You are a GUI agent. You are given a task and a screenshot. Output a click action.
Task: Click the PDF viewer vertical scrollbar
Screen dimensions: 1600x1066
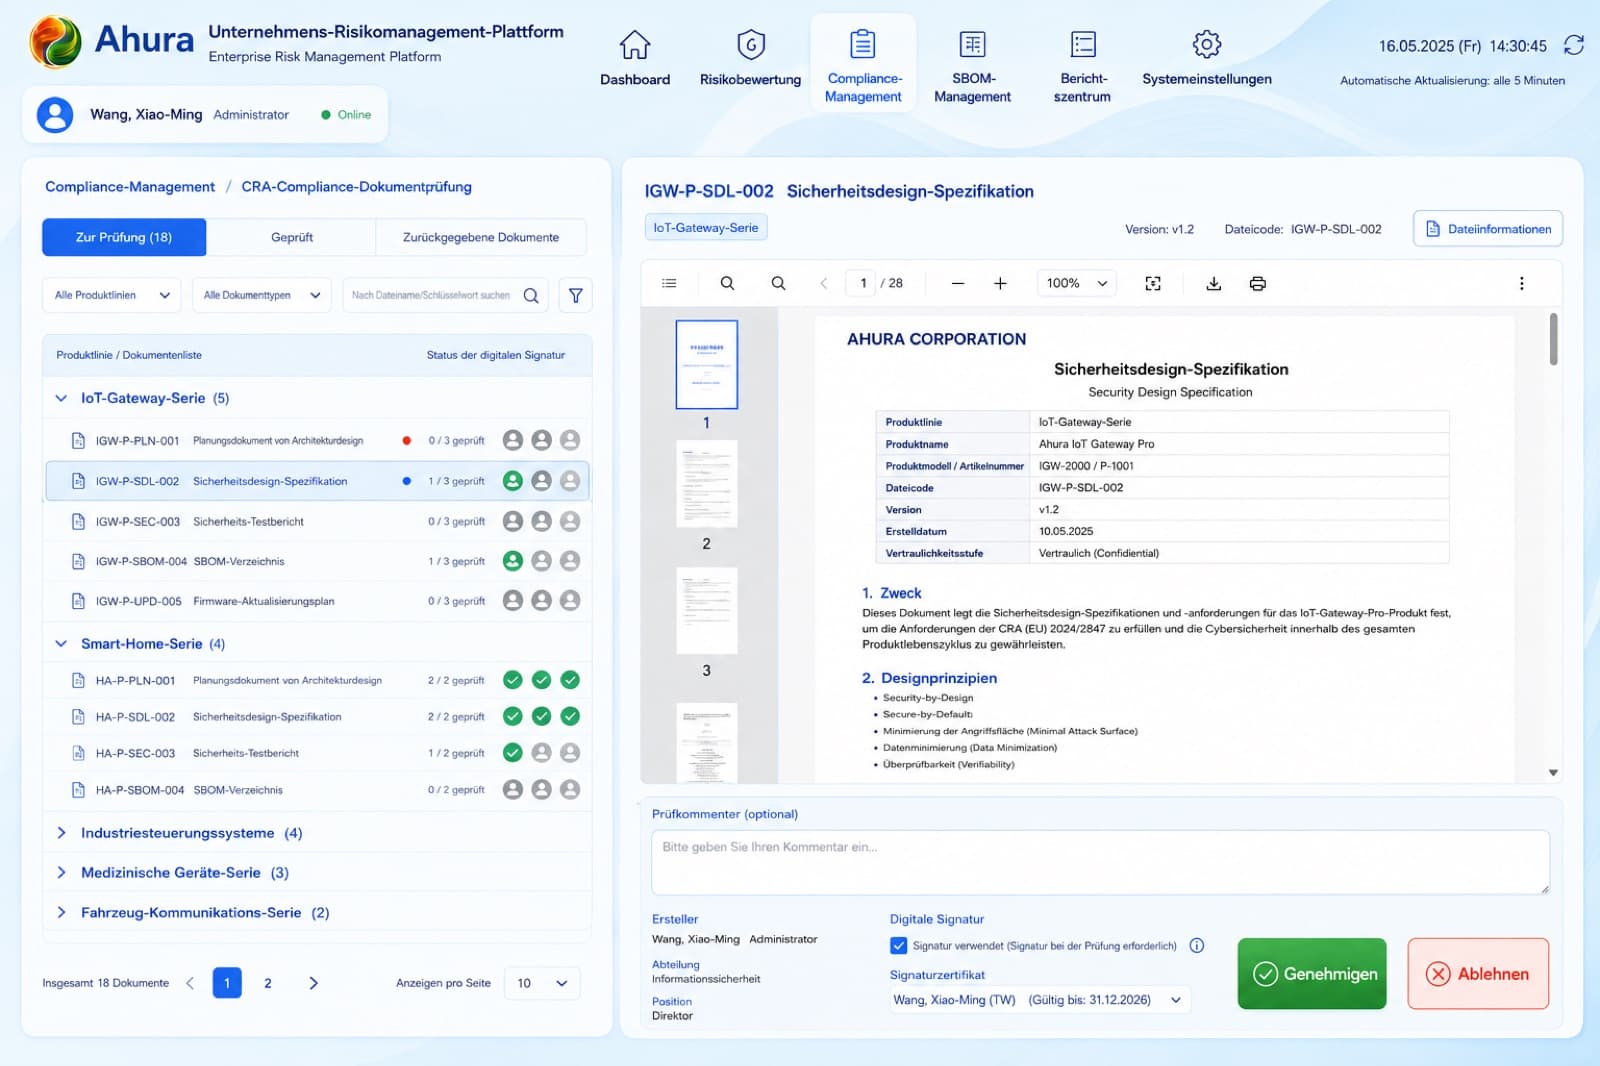(1553, 340)
